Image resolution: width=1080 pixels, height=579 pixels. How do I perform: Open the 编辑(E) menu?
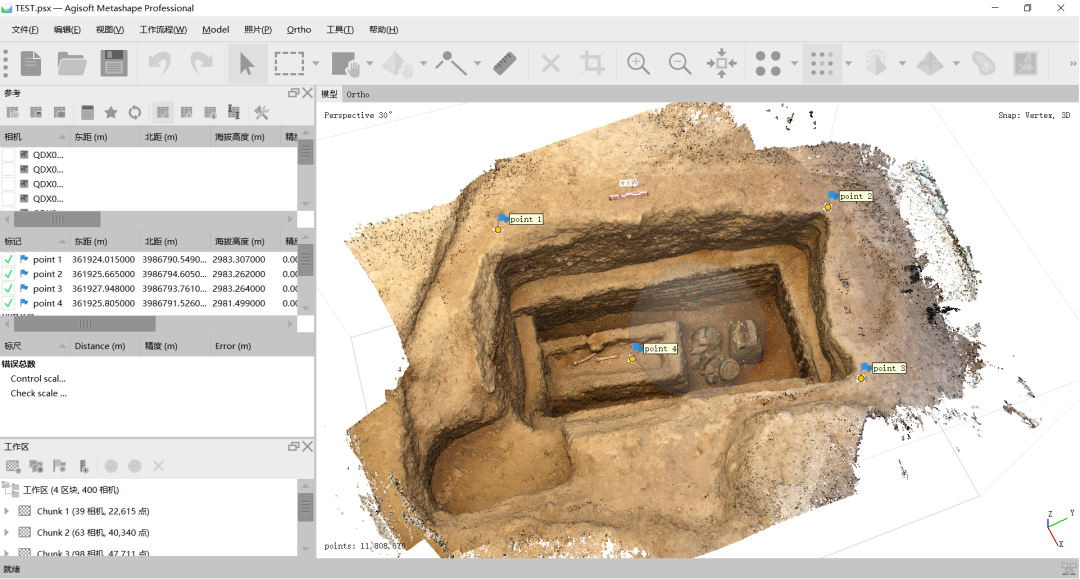pos(67,30)
